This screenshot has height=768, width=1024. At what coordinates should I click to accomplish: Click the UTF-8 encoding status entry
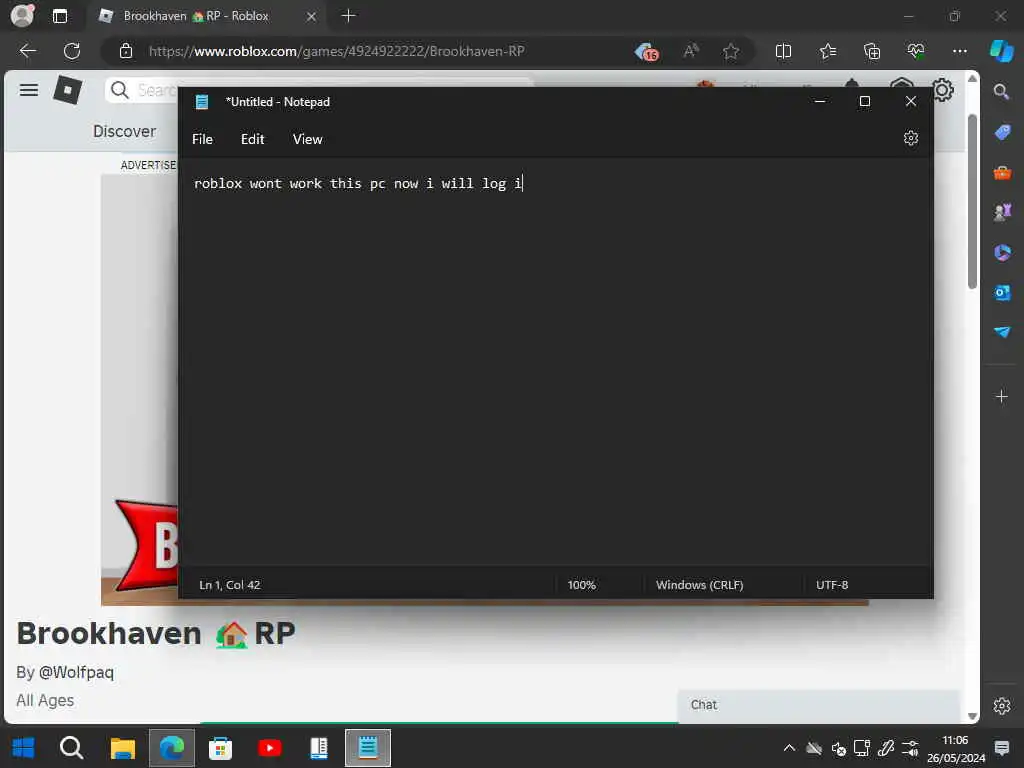[x=832, y=584]
